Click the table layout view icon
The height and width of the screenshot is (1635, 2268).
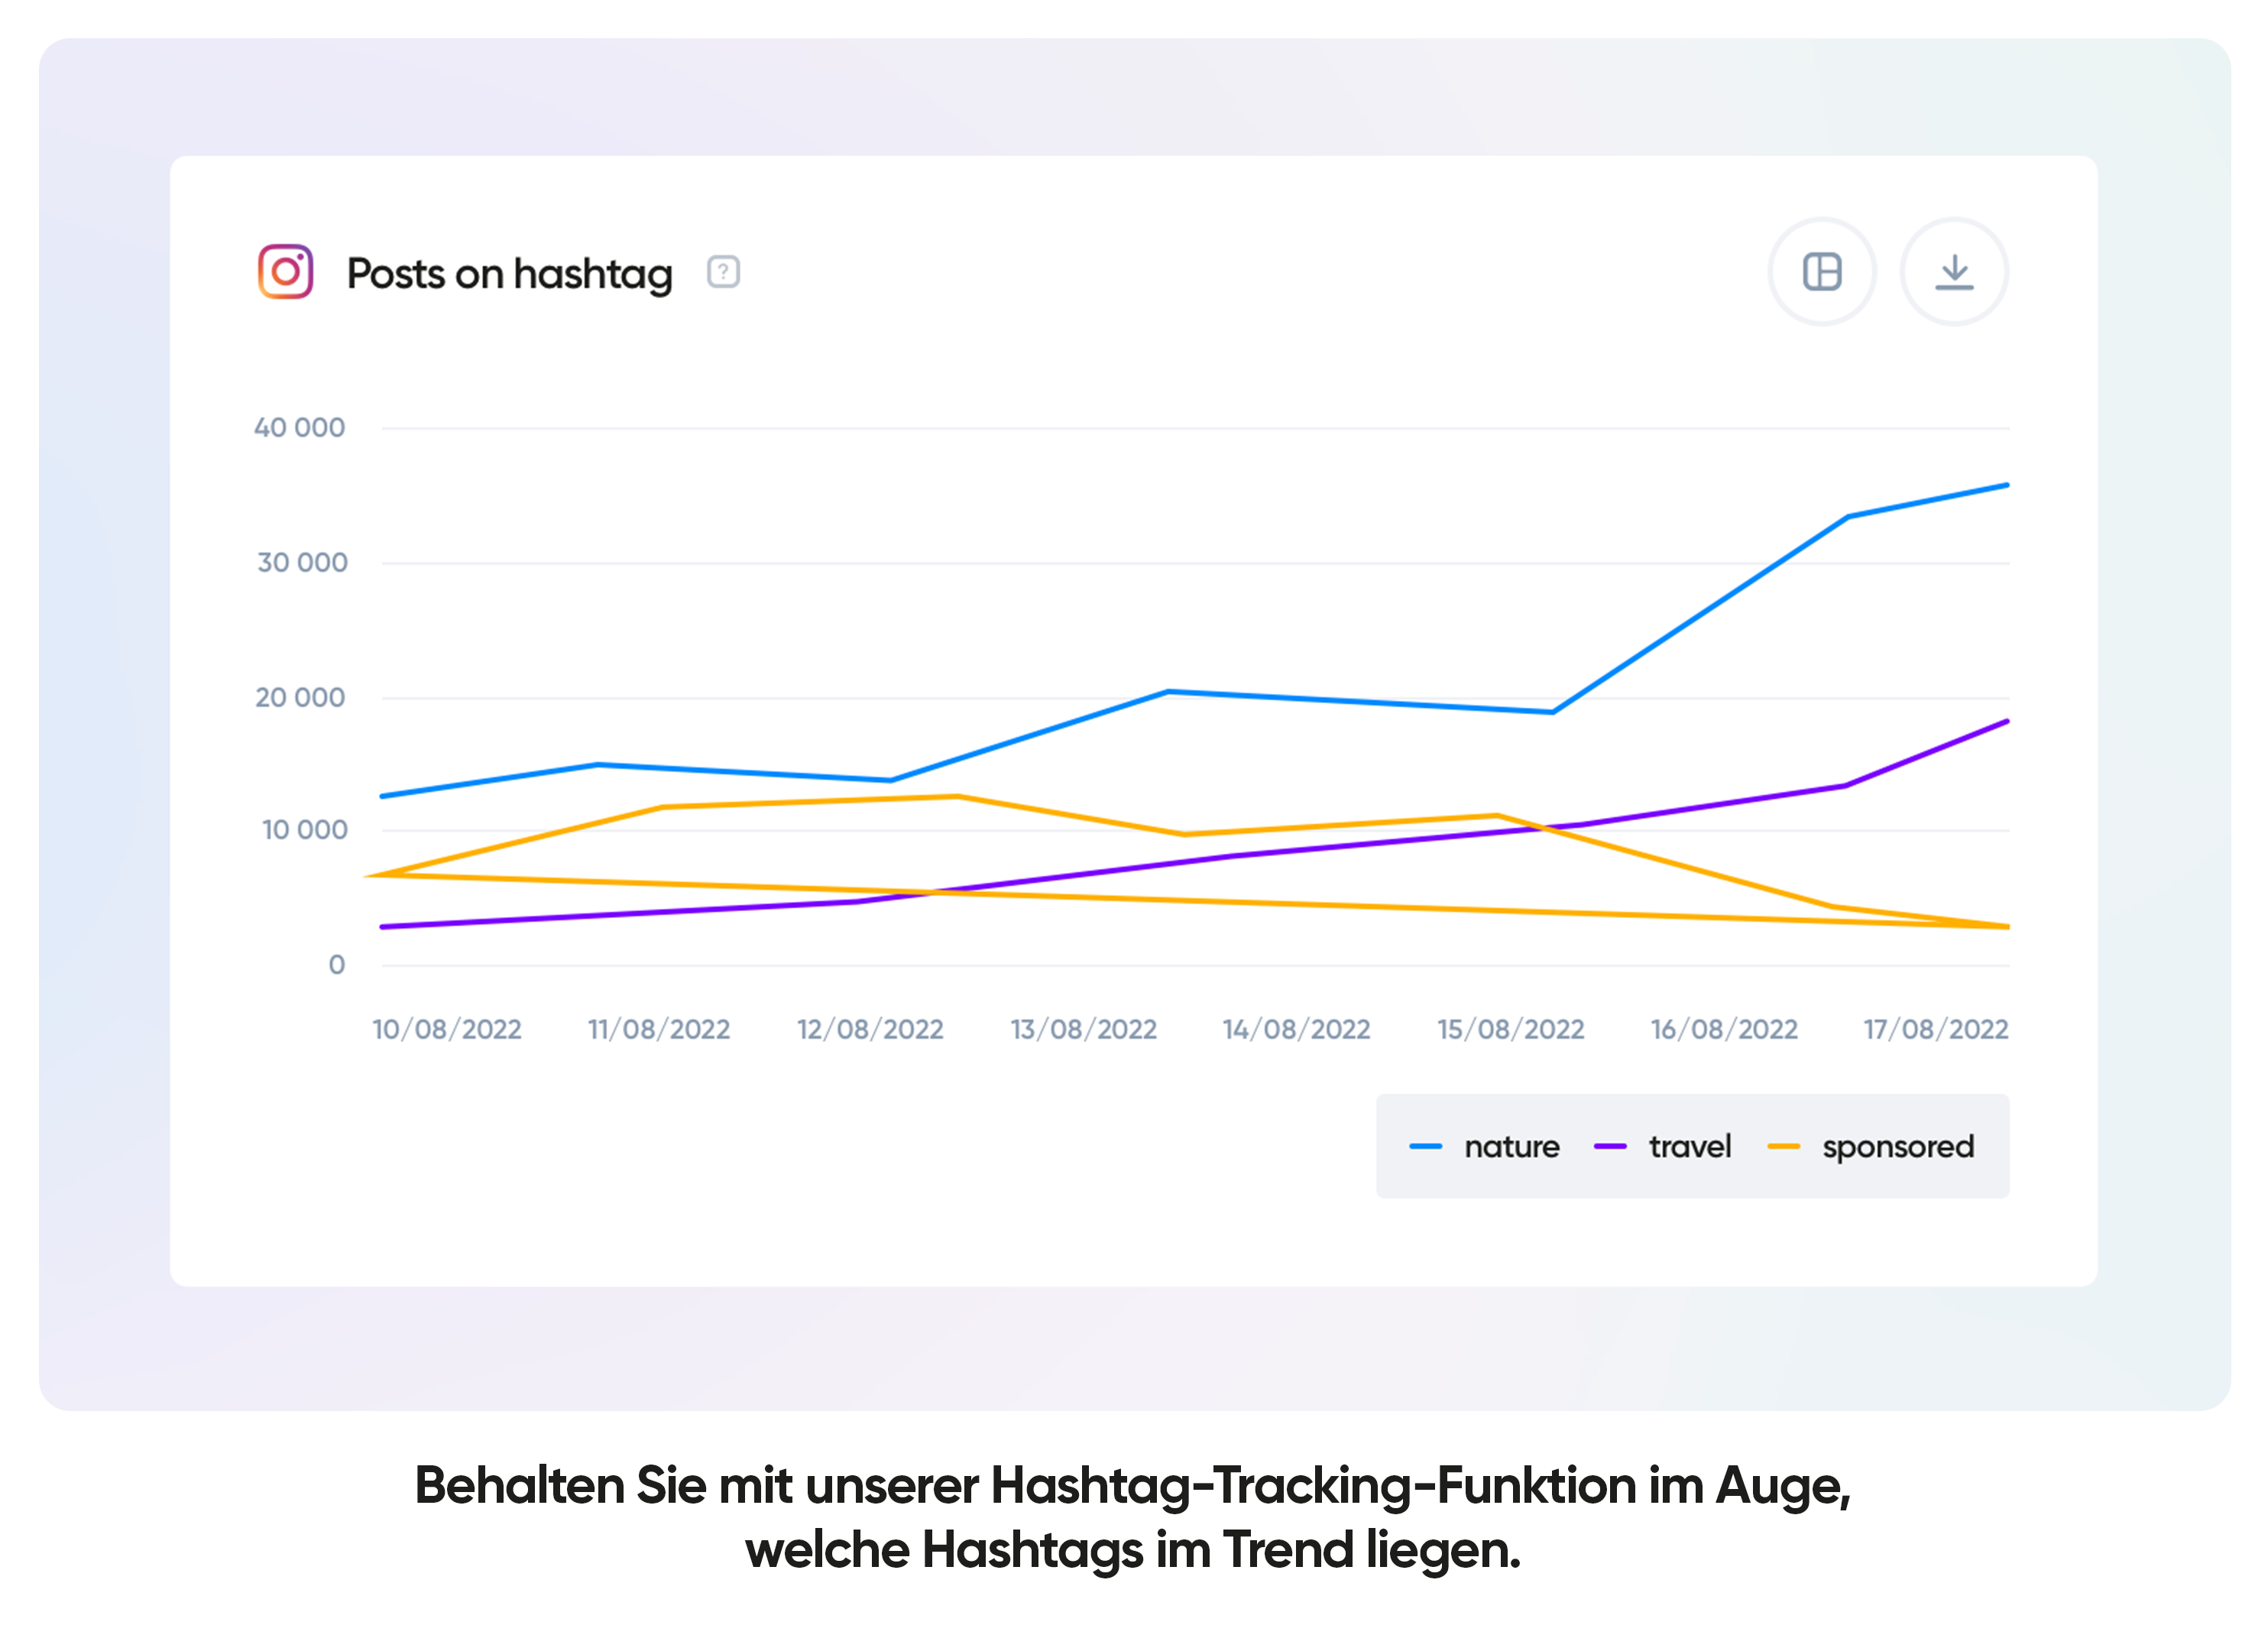(x=1822, y=272)
